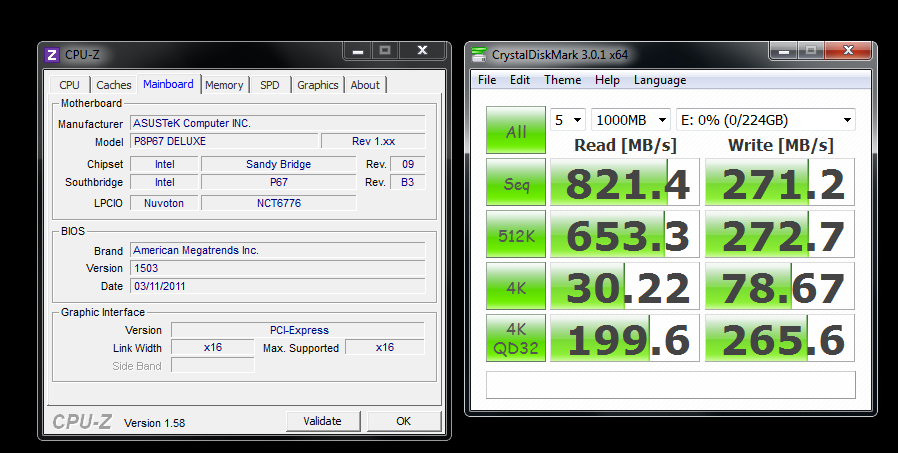Open the test size dropdown showing 1000MB
This screenshot has height=453, width=898.
point(631,120)
